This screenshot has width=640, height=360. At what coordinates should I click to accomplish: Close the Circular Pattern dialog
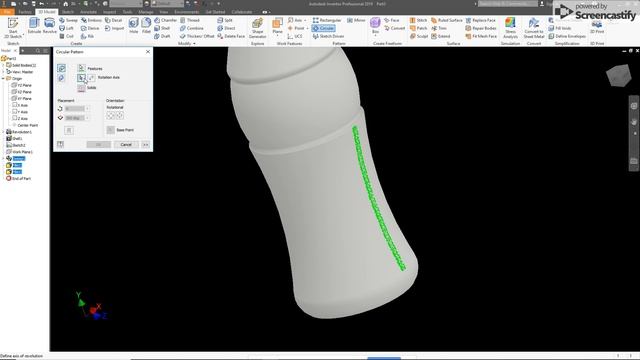(x=148, y=52)
